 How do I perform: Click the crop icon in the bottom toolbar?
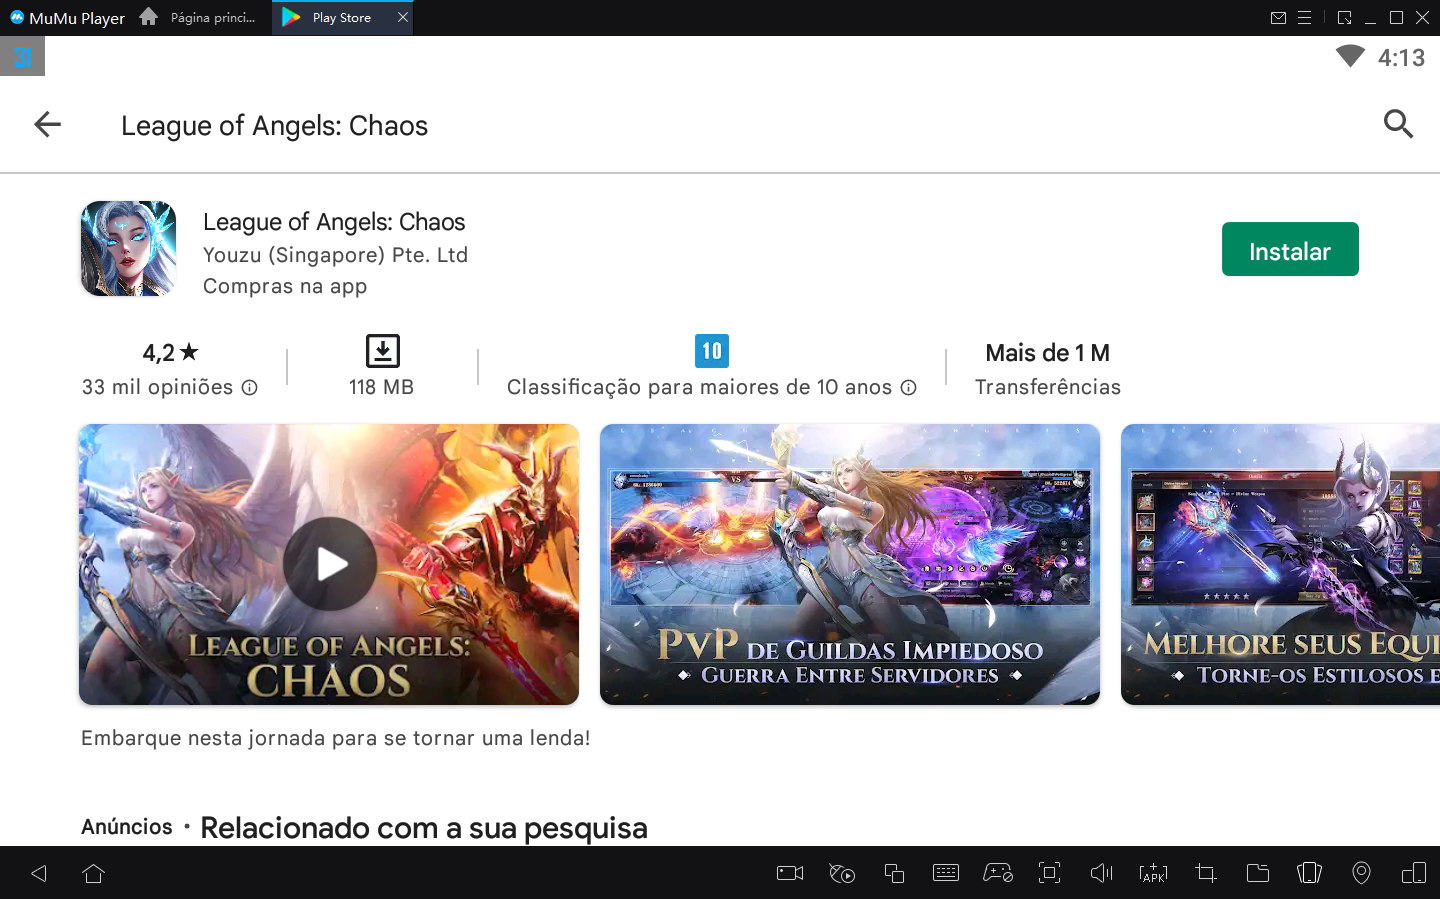(x=1206, y=873)
